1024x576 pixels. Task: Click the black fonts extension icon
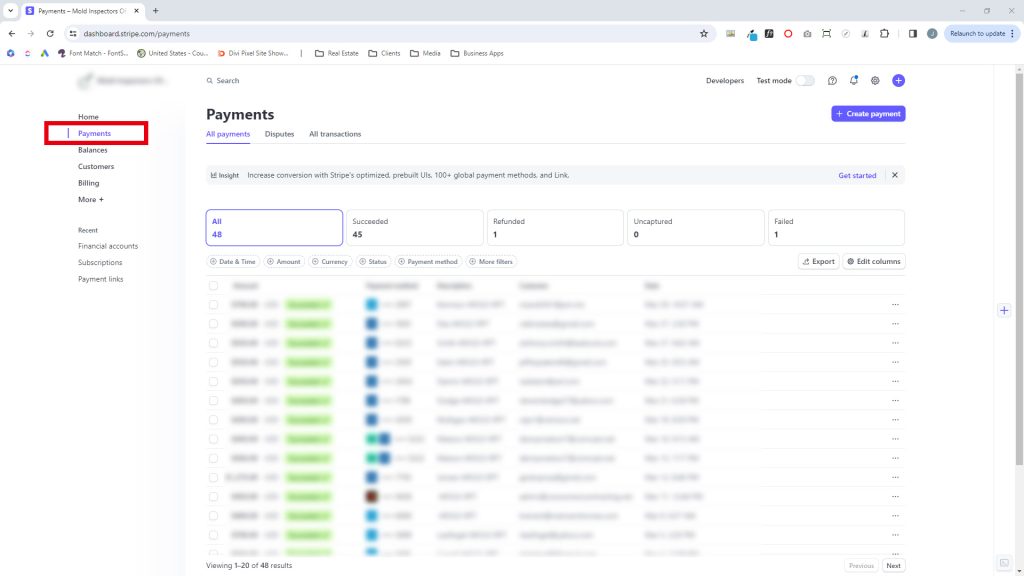(x=769, y=33)
